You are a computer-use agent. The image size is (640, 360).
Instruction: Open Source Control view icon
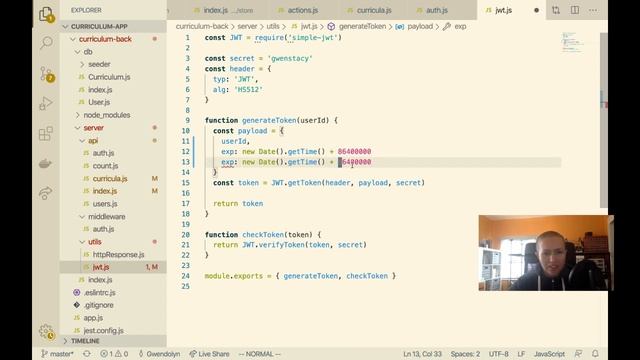coord(46,74)
